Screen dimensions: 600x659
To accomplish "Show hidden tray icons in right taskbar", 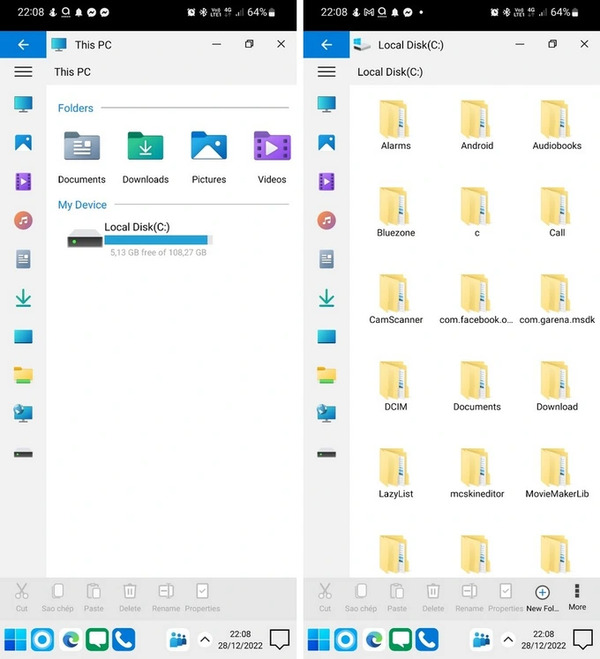I will point(508,640).
